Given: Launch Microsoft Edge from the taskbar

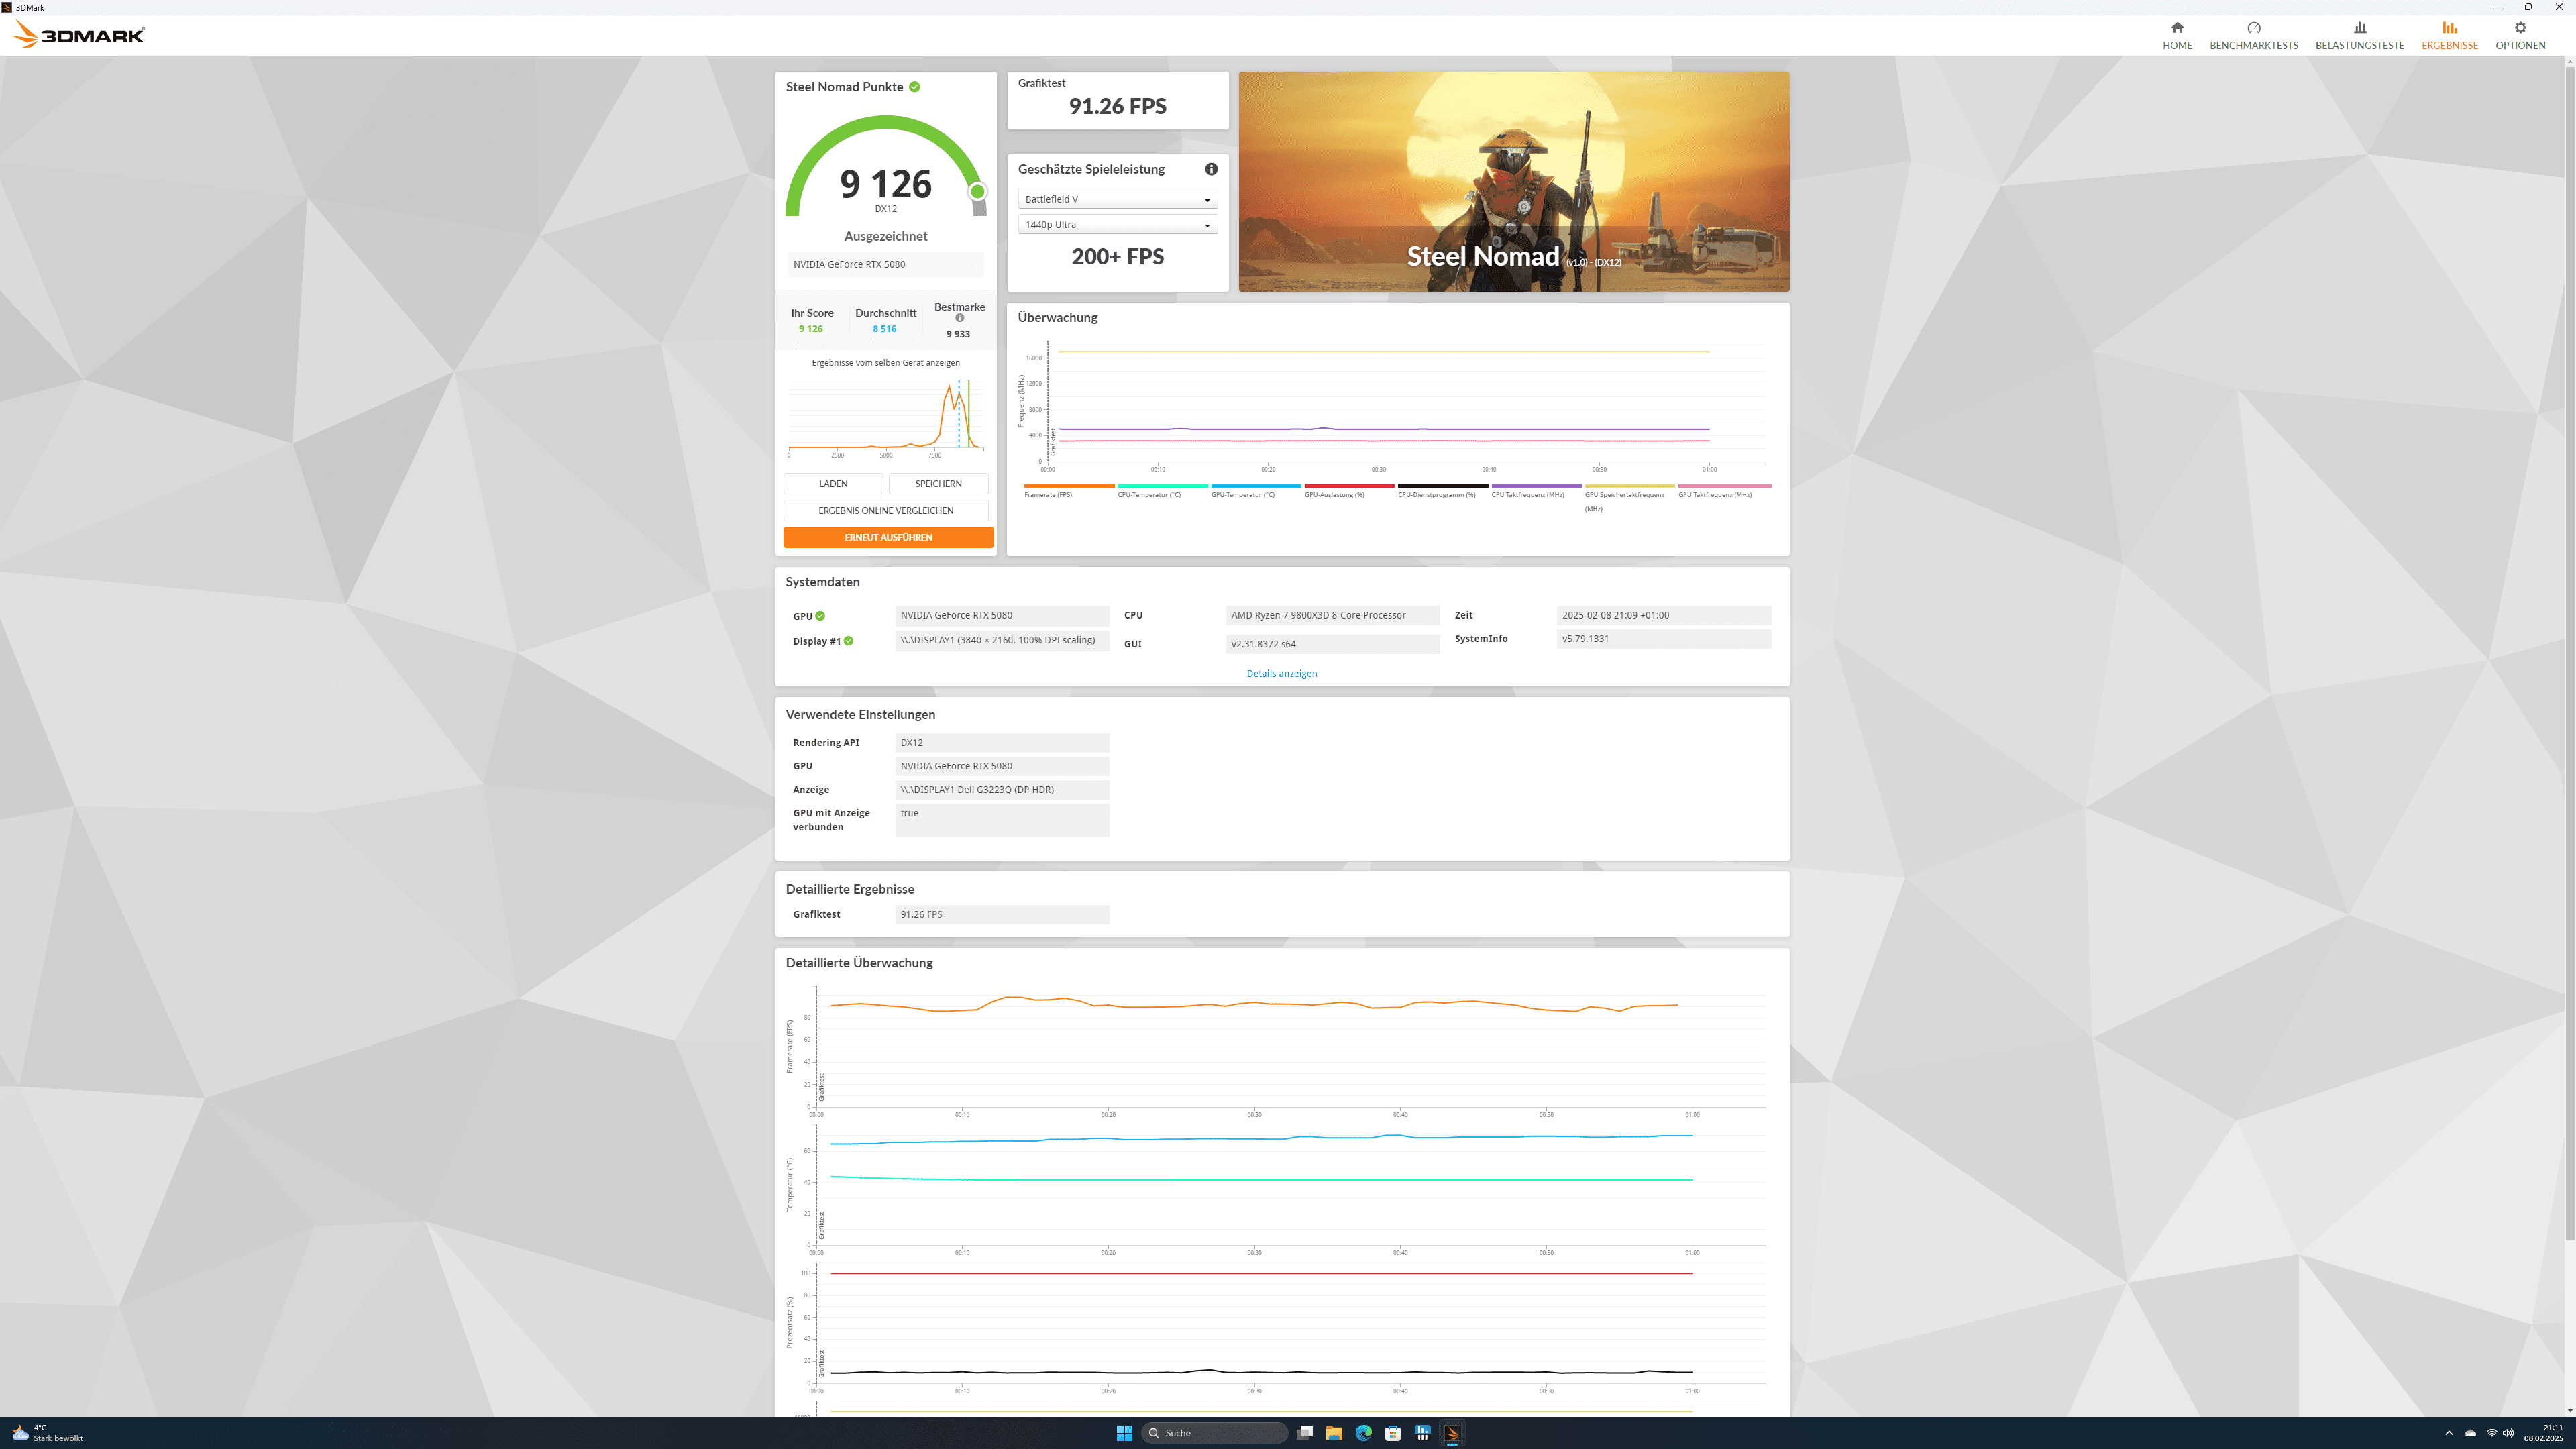Looking at the screenshot, I should [1363, 1432].
